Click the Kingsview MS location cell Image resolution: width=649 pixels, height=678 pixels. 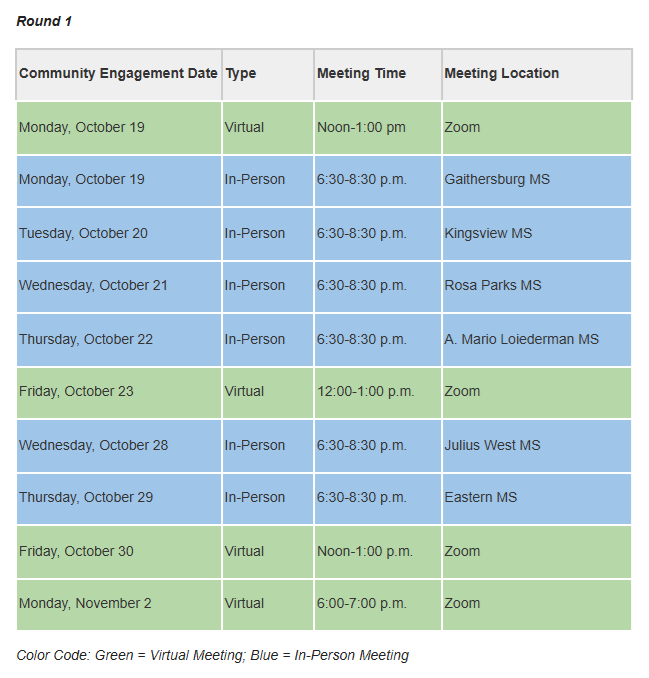tap(537, 234)
